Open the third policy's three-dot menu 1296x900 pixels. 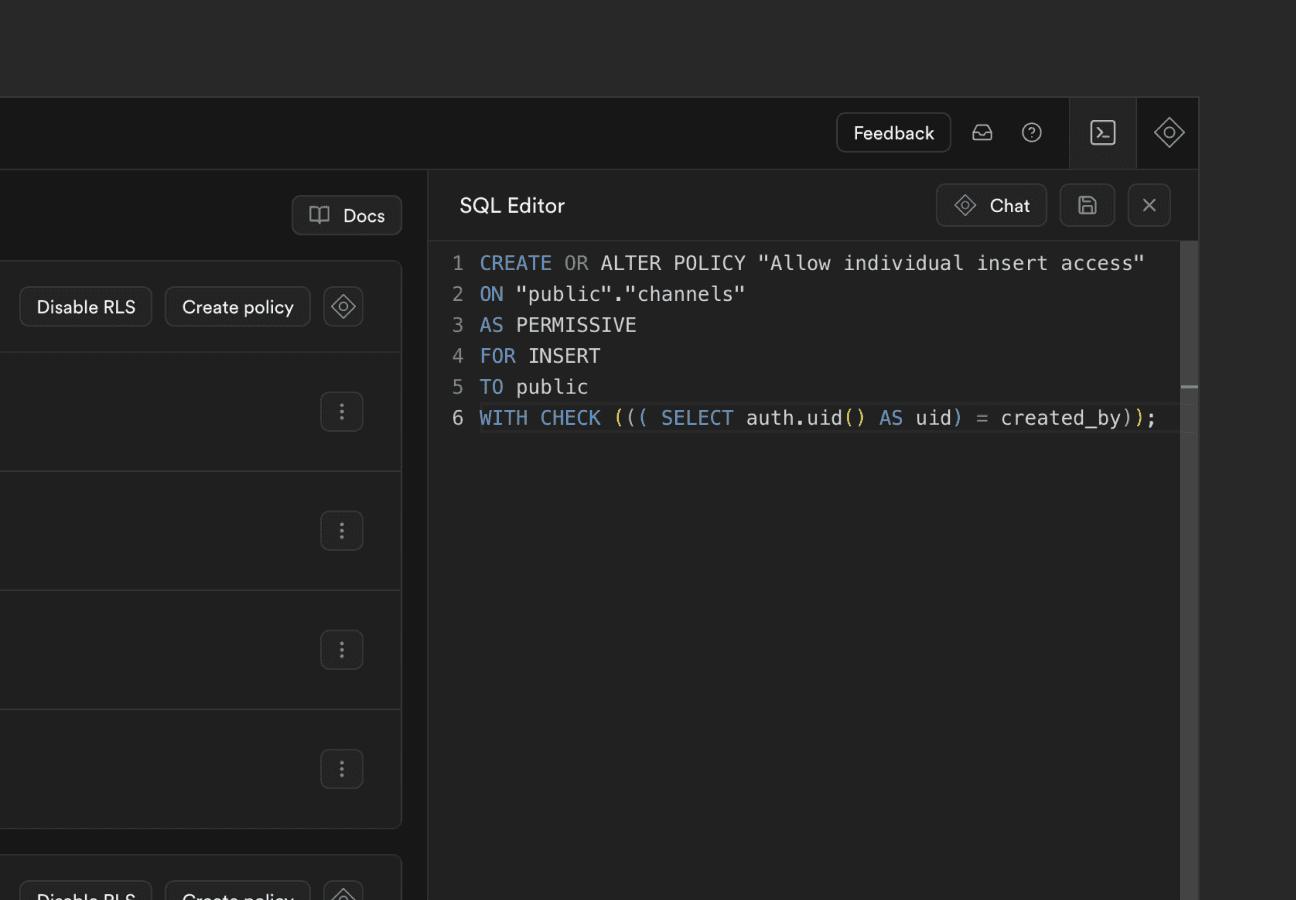342,650
